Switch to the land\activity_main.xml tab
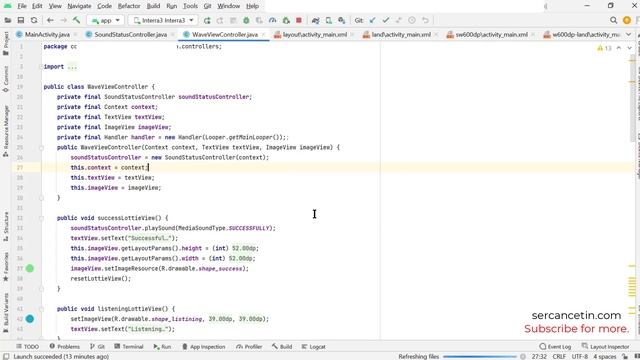Image resolution: width=640 pixels, height=360 pixels. (x=401, y=35)
